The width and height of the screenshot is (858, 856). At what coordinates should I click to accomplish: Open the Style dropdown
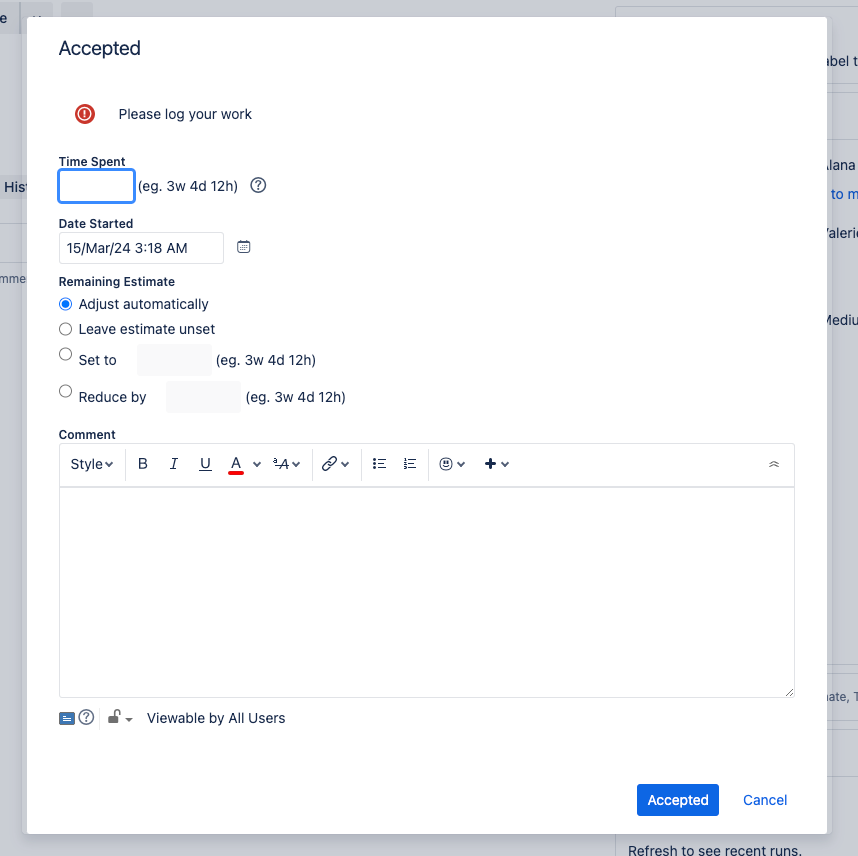click(91, 464)
